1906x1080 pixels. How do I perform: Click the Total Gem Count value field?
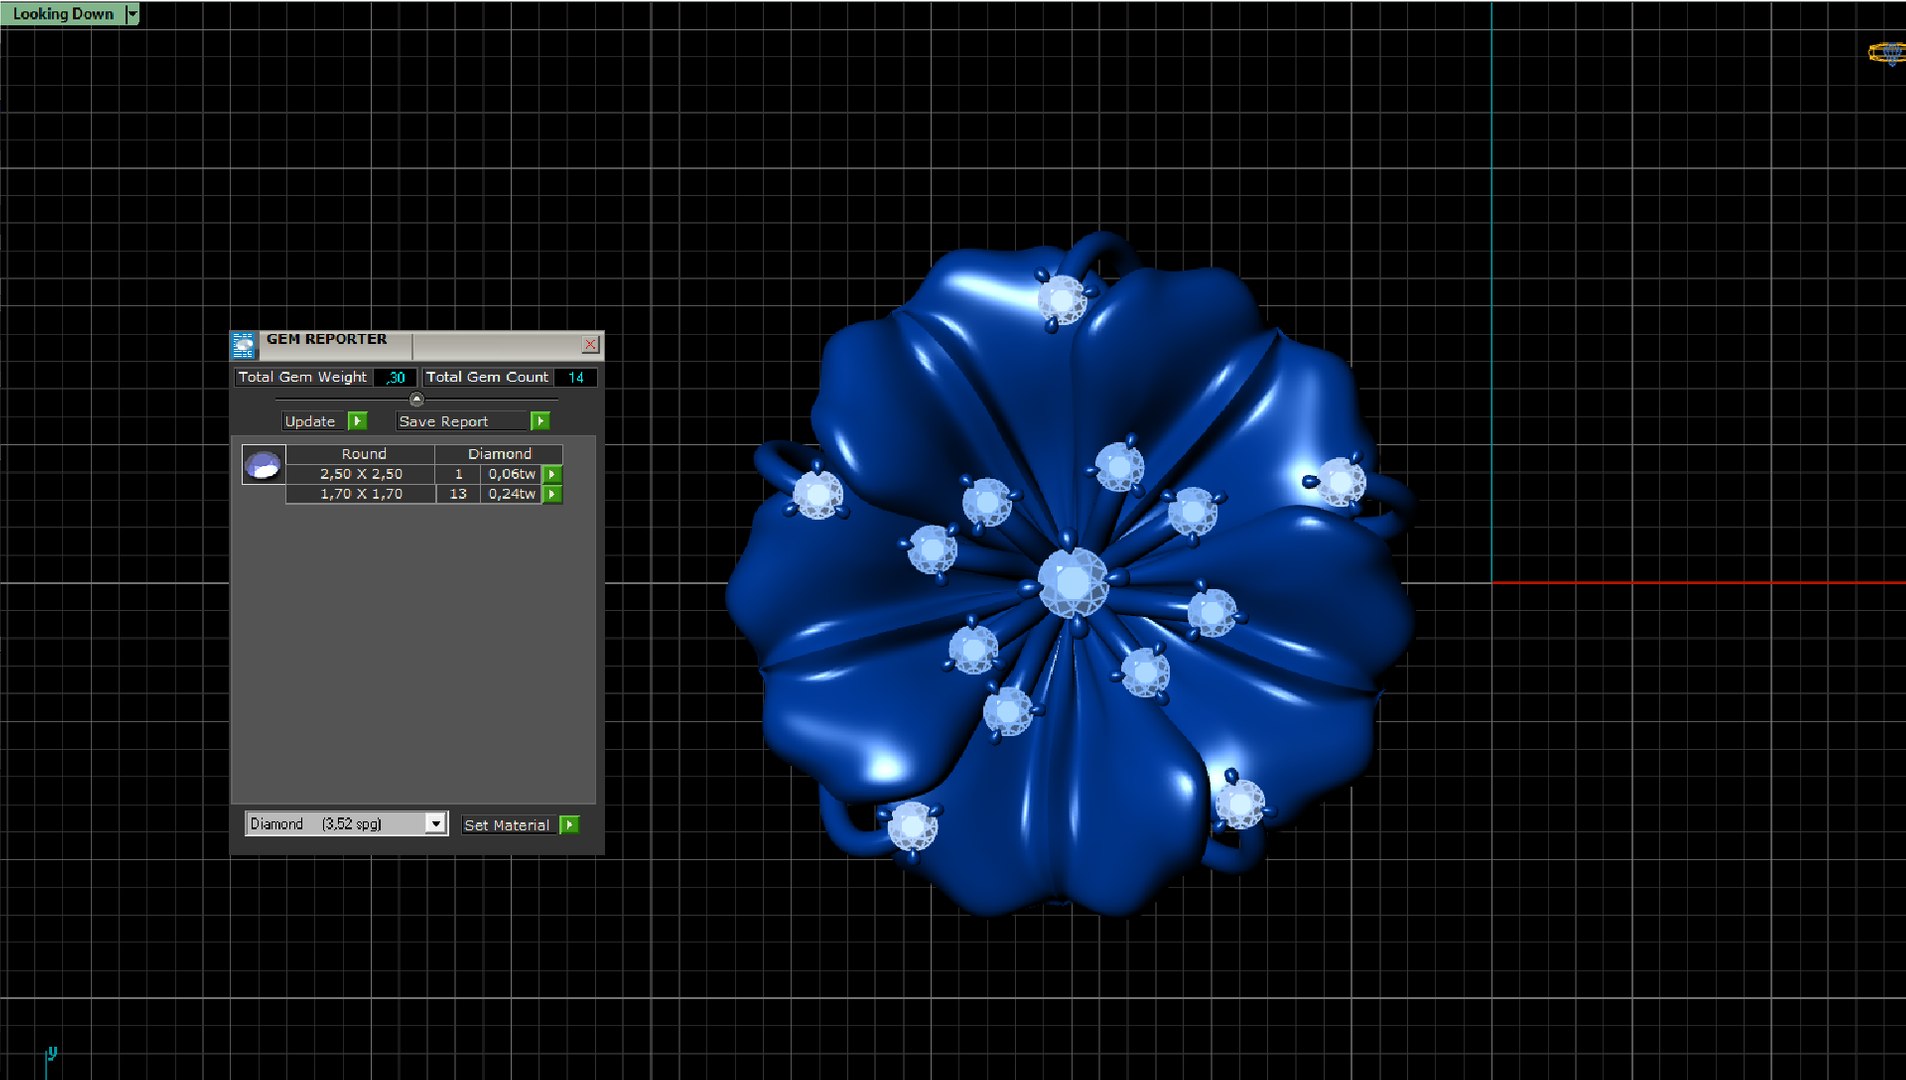[x=576, y=377]
